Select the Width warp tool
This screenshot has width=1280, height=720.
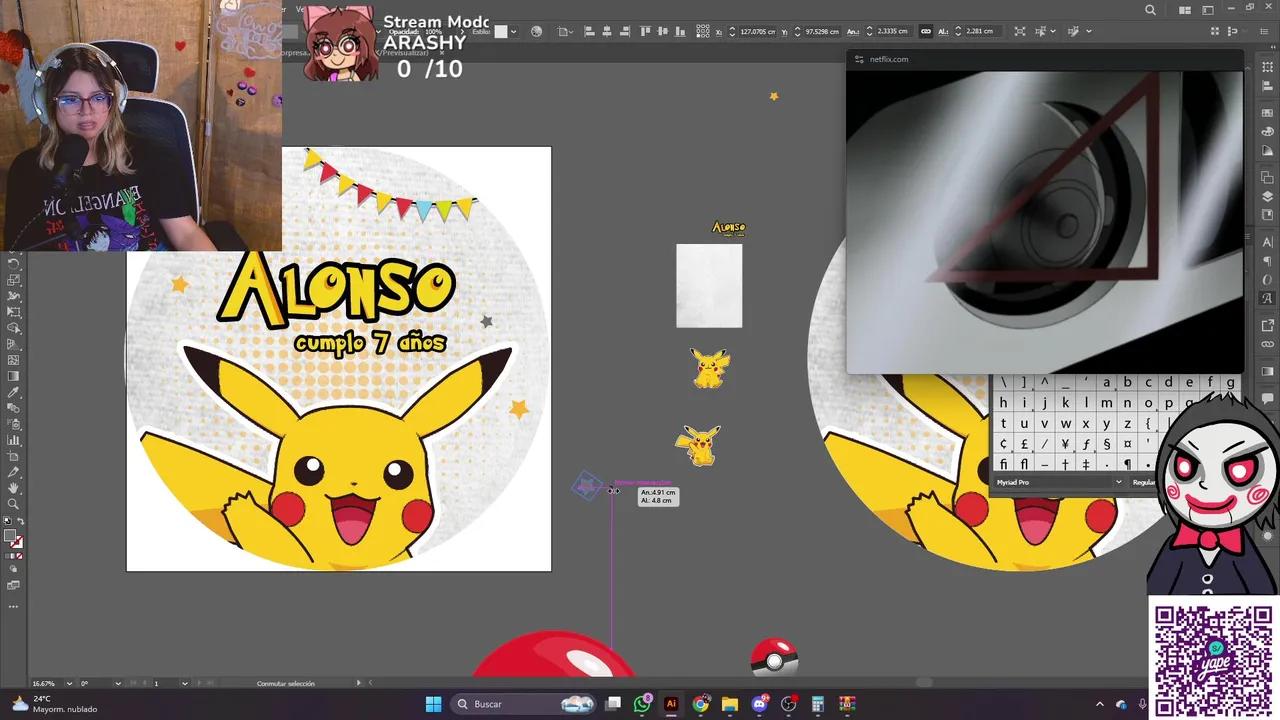tap(14, 296)
